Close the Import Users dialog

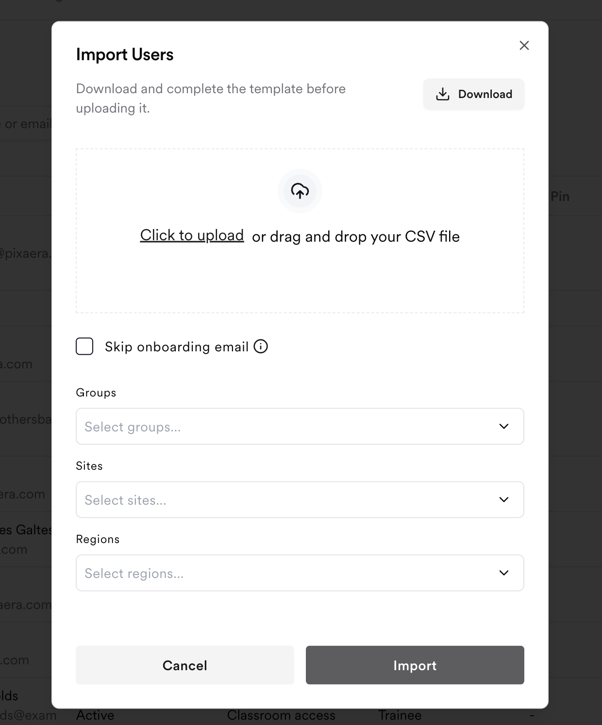(x=524, y=45)
